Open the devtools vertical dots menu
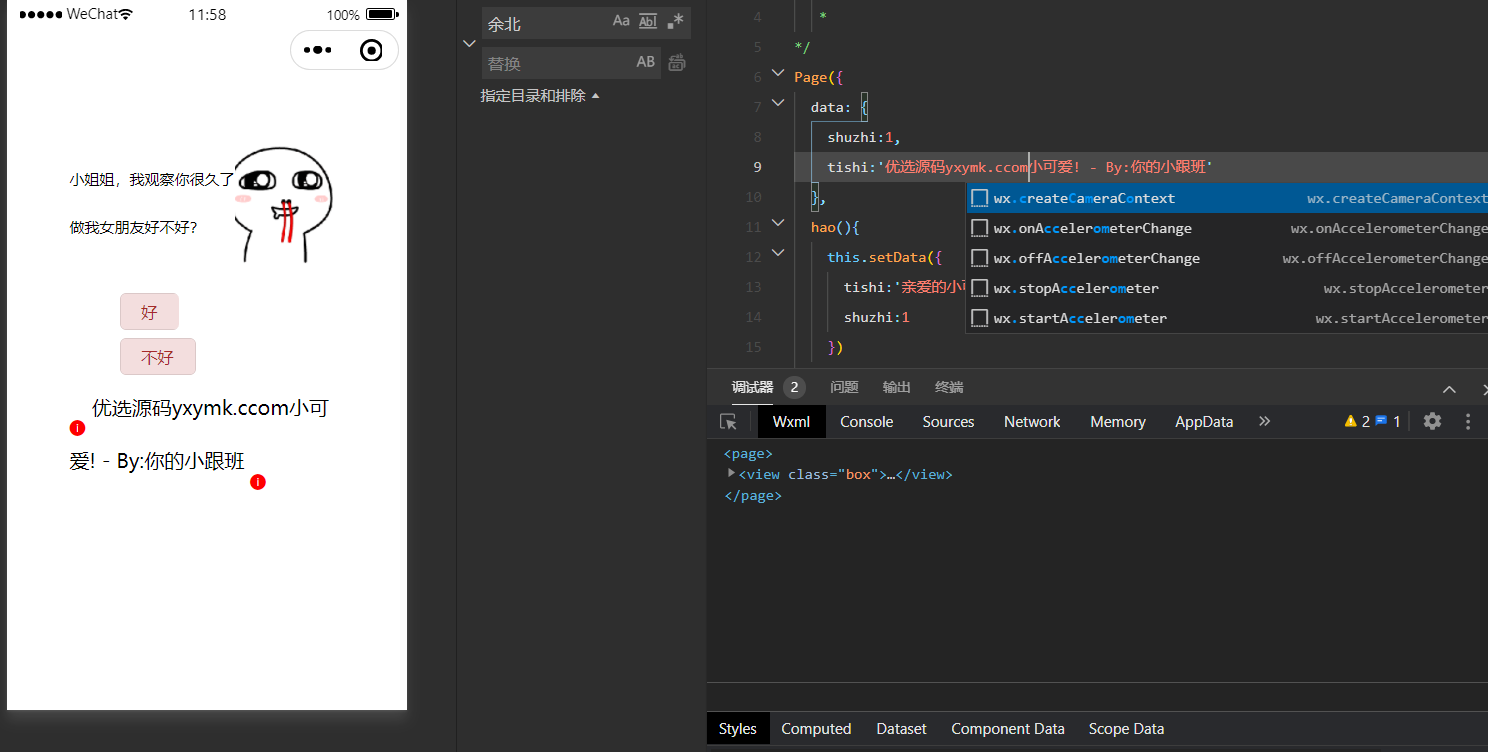This screenshot has width=1488, height=752. click(1468, 421)
